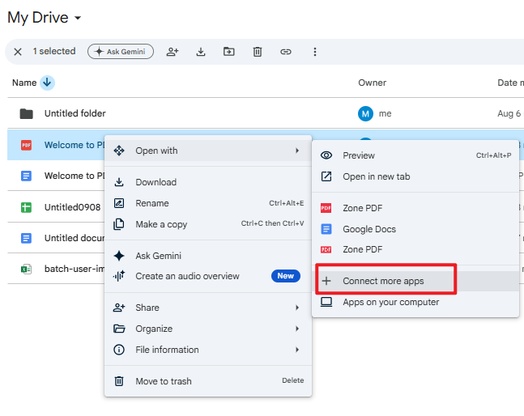
Task: Click the Docs icon of Untitled document
Action: click(x=26, y=238)
